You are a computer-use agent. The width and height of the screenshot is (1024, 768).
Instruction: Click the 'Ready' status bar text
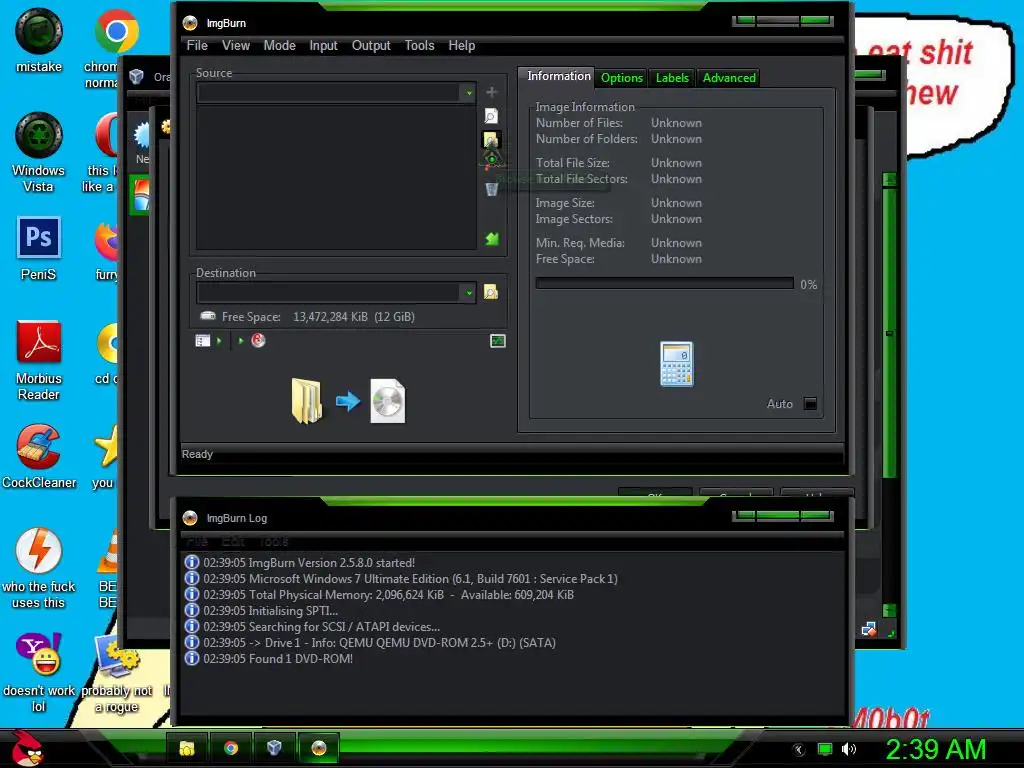197,454
